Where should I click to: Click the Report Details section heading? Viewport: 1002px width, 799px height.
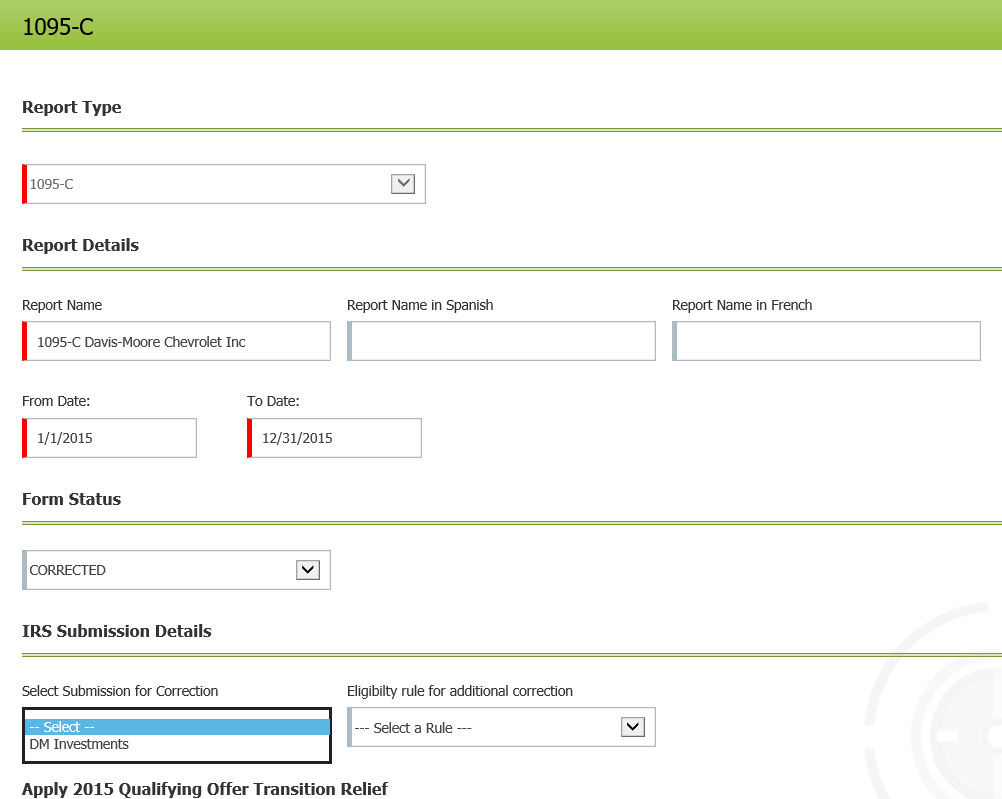coord(80,245)
